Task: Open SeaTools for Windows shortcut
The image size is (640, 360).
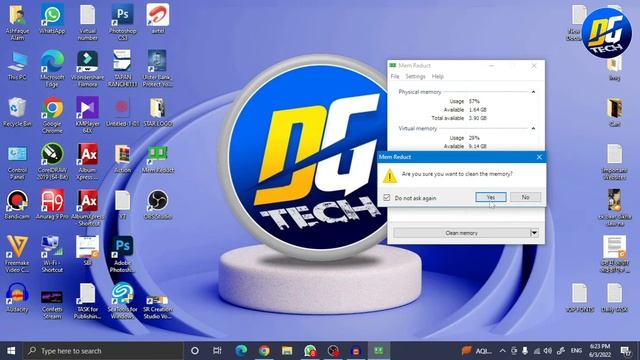Action: [x=122, y=301]
